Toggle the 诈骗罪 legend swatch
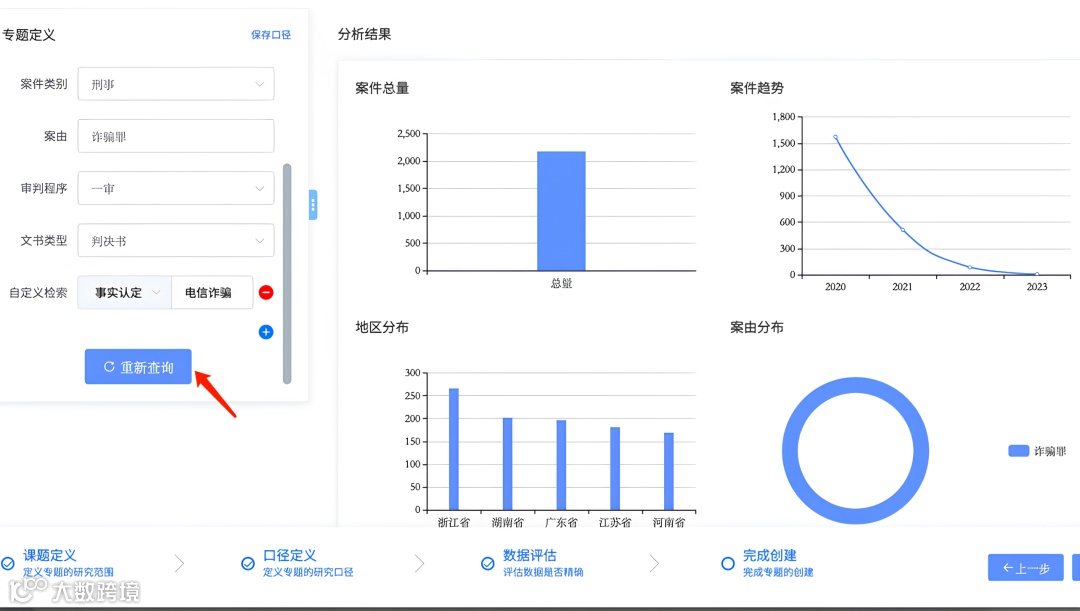 click(x=1018, y=451)
